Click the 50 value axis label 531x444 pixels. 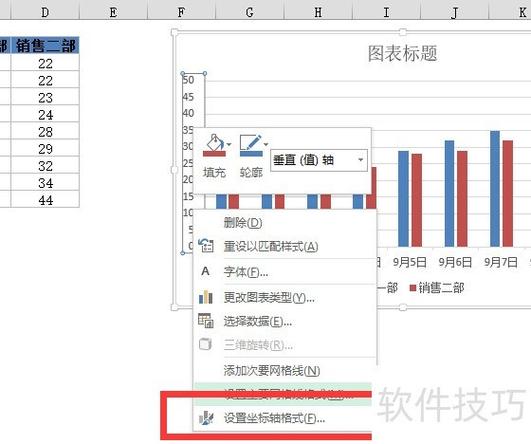point(188,80)
